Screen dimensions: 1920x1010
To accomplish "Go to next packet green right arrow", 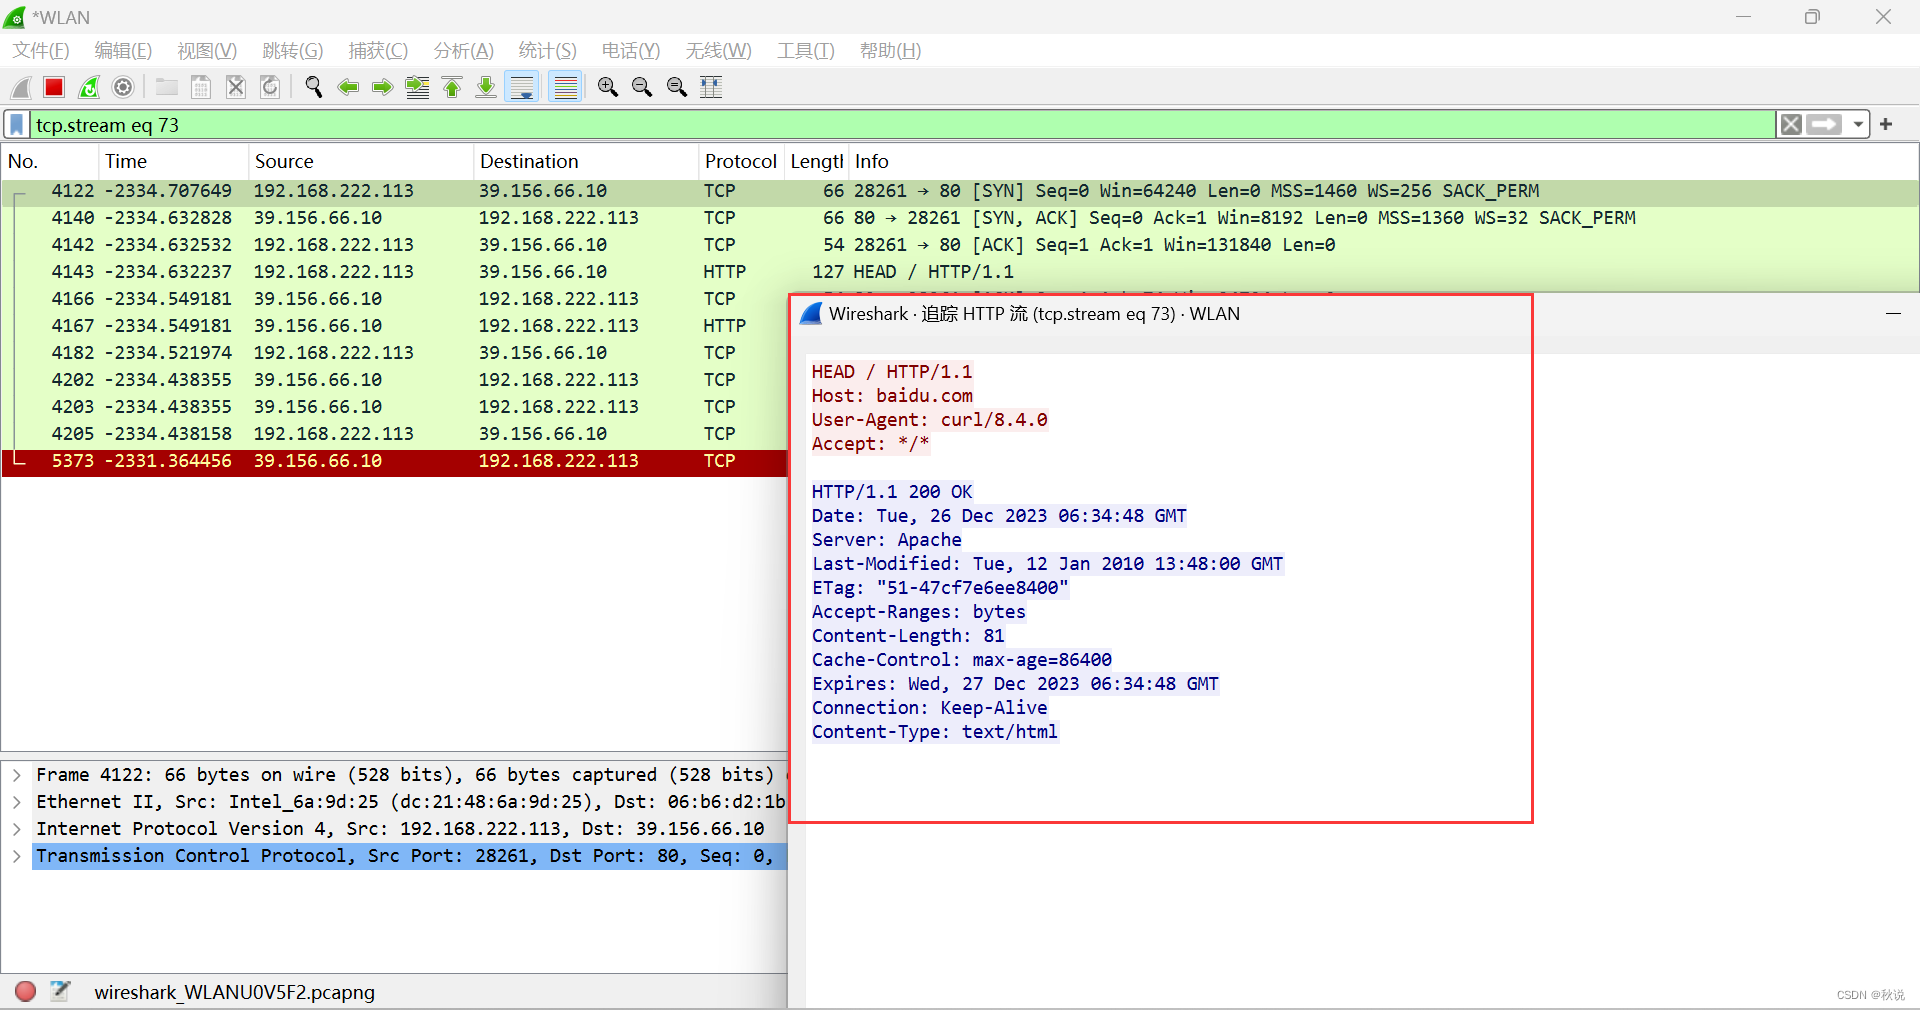I will pyautogui.click(x=382, y=87).
